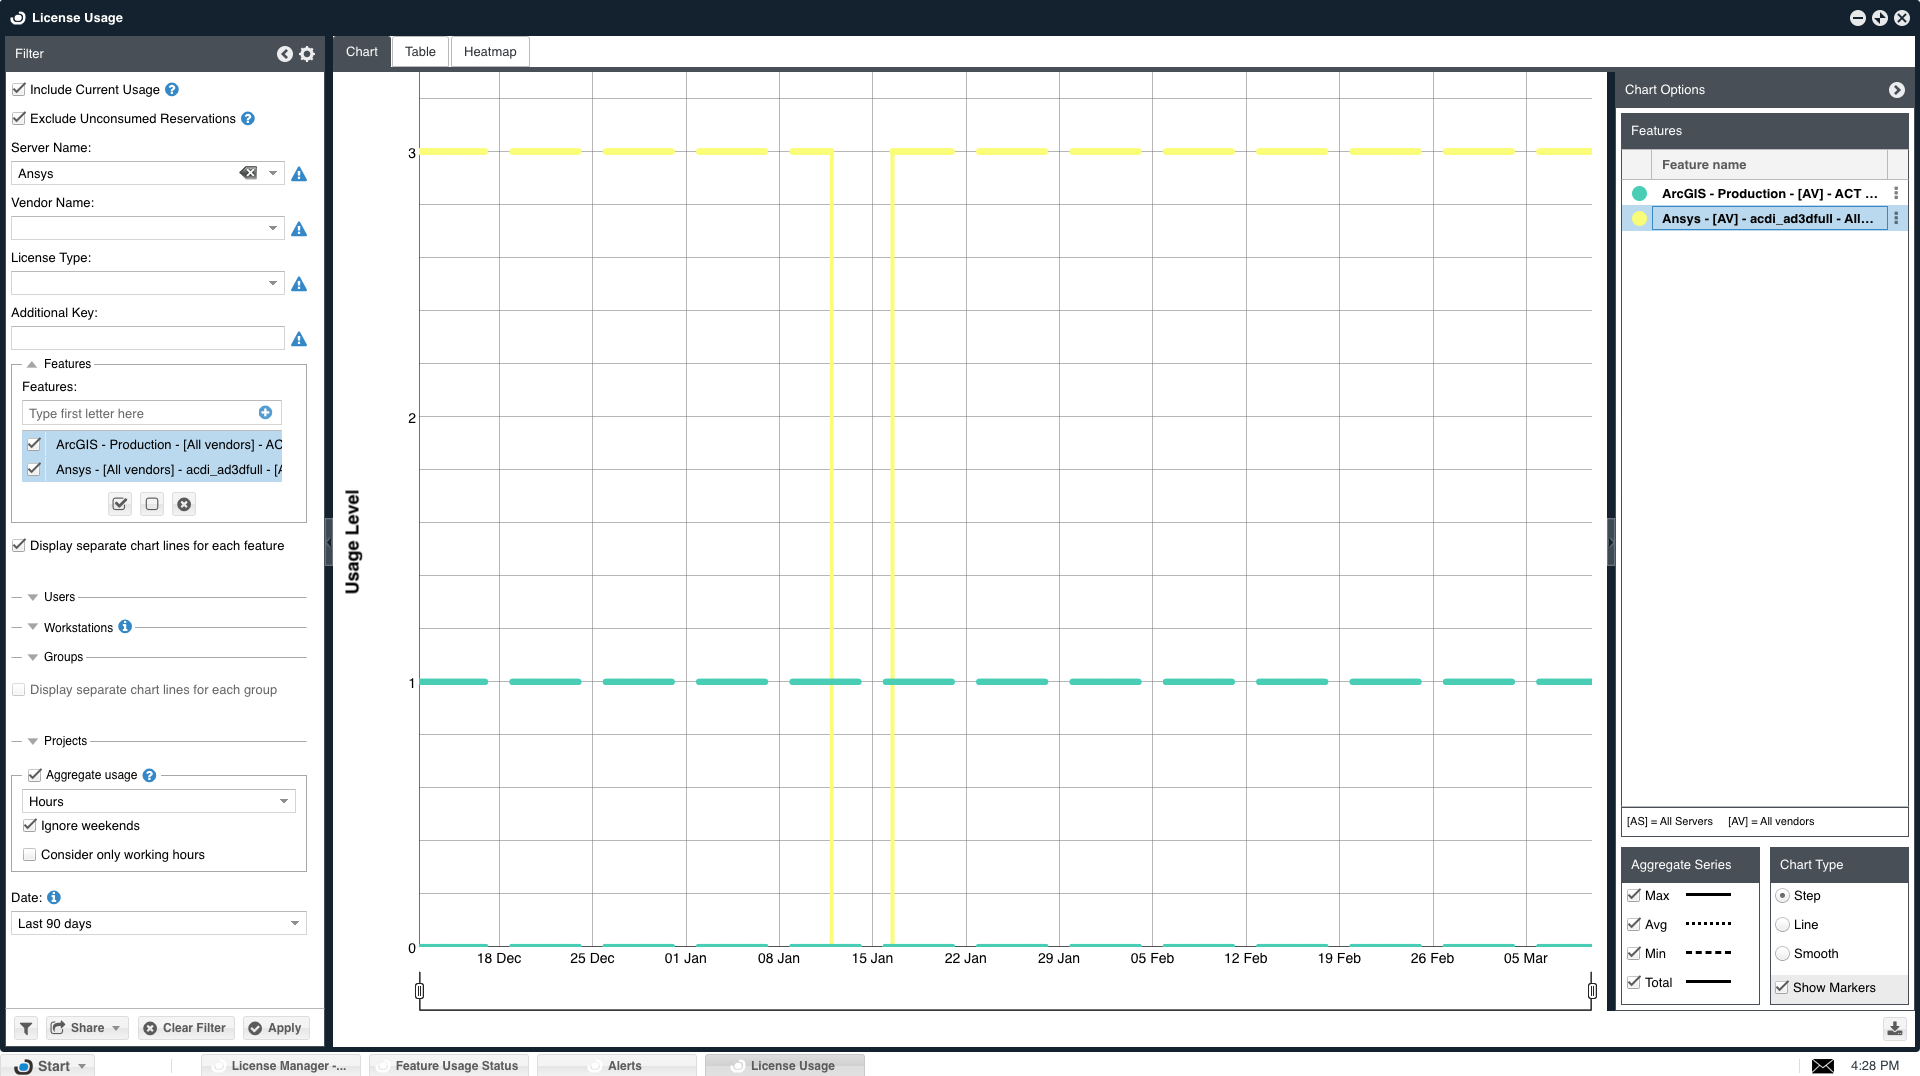The width and height of the screenshot is (1920, 1076).
Task: Click the Apply button
Action: (275, 1028)
